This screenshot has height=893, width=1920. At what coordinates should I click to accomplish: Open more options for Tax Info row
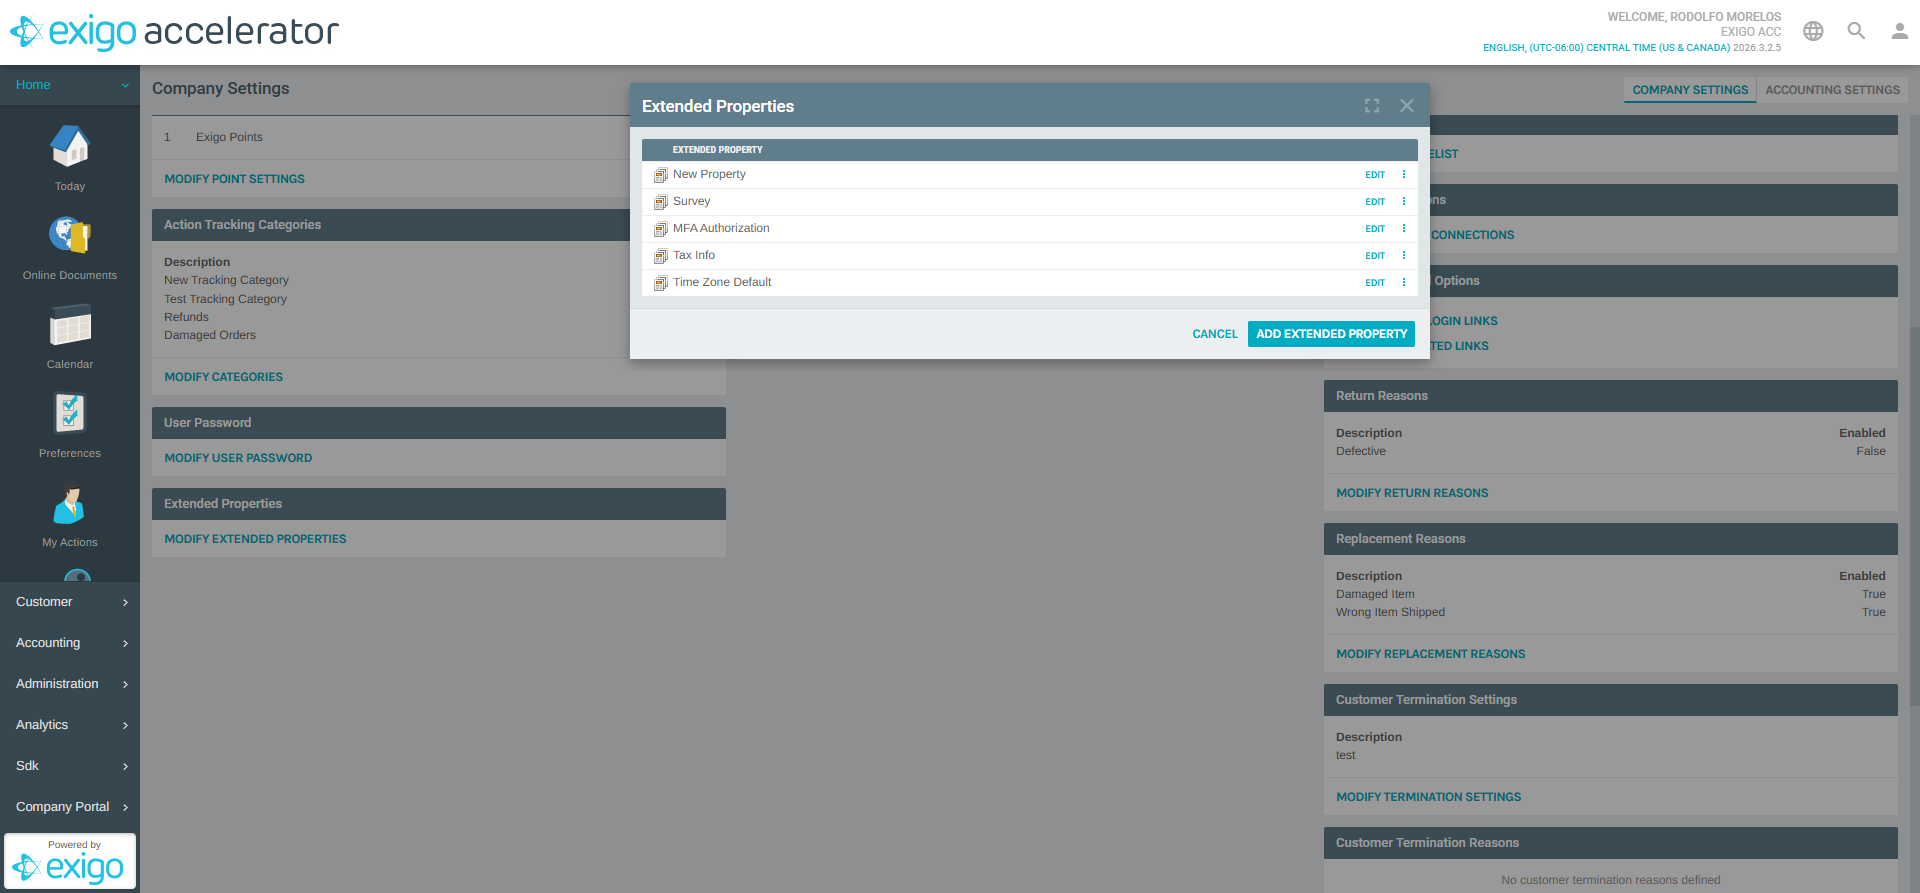coord(1404,256)
